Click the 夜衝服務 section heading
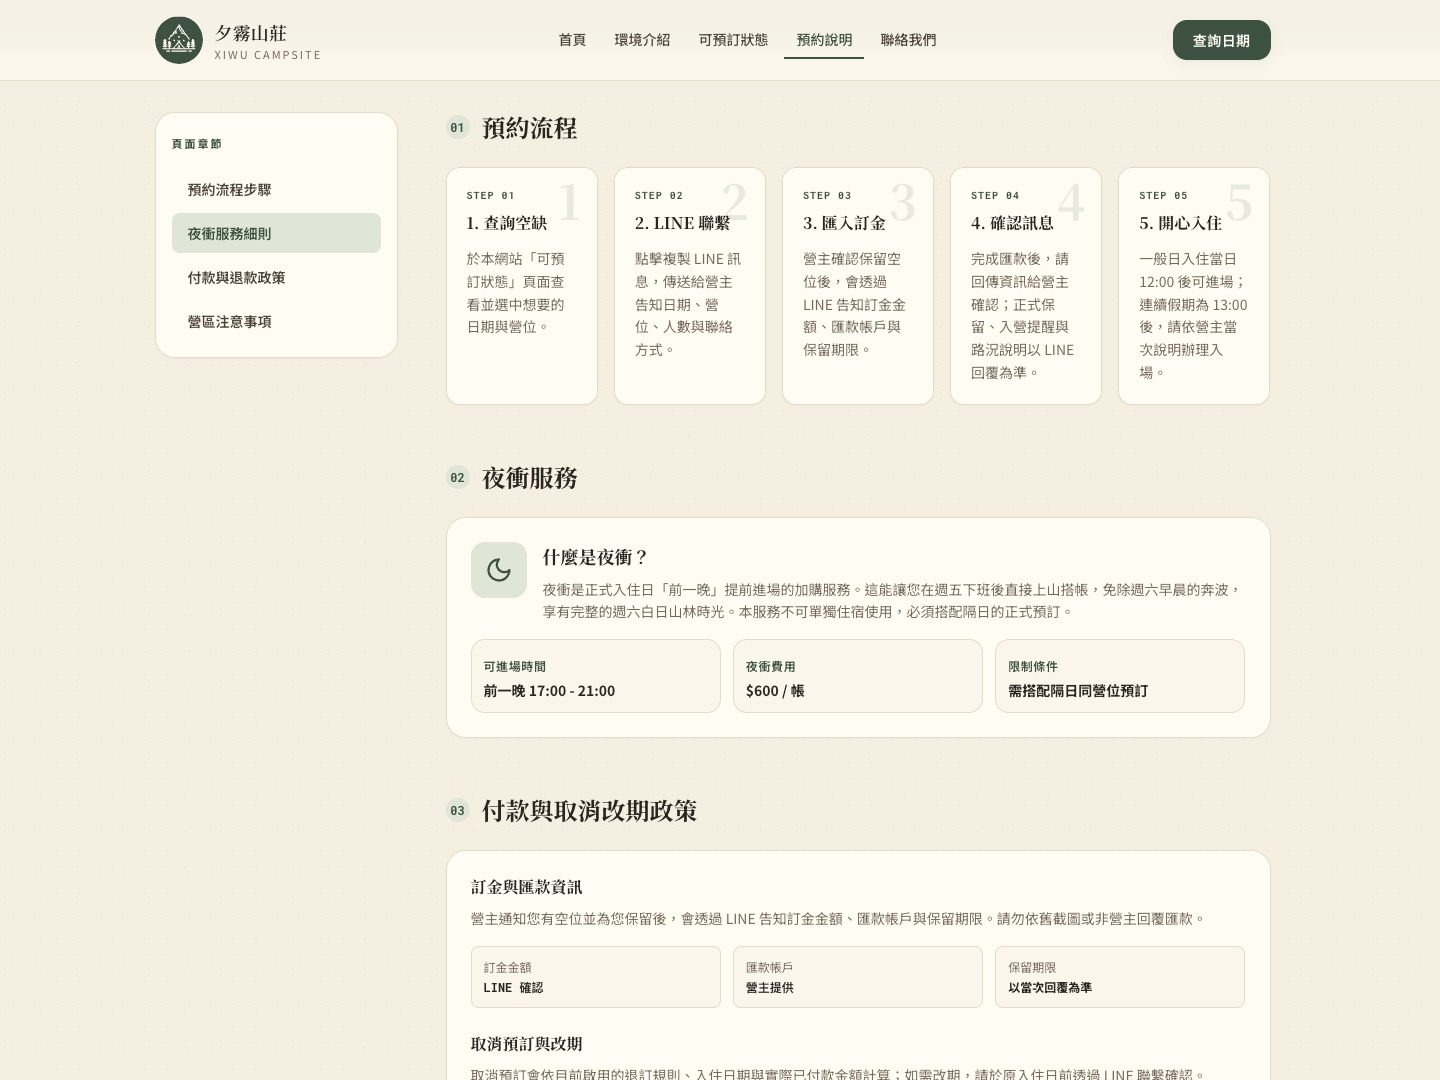Screen dimensions: 1440x1080 click(530, 478)
